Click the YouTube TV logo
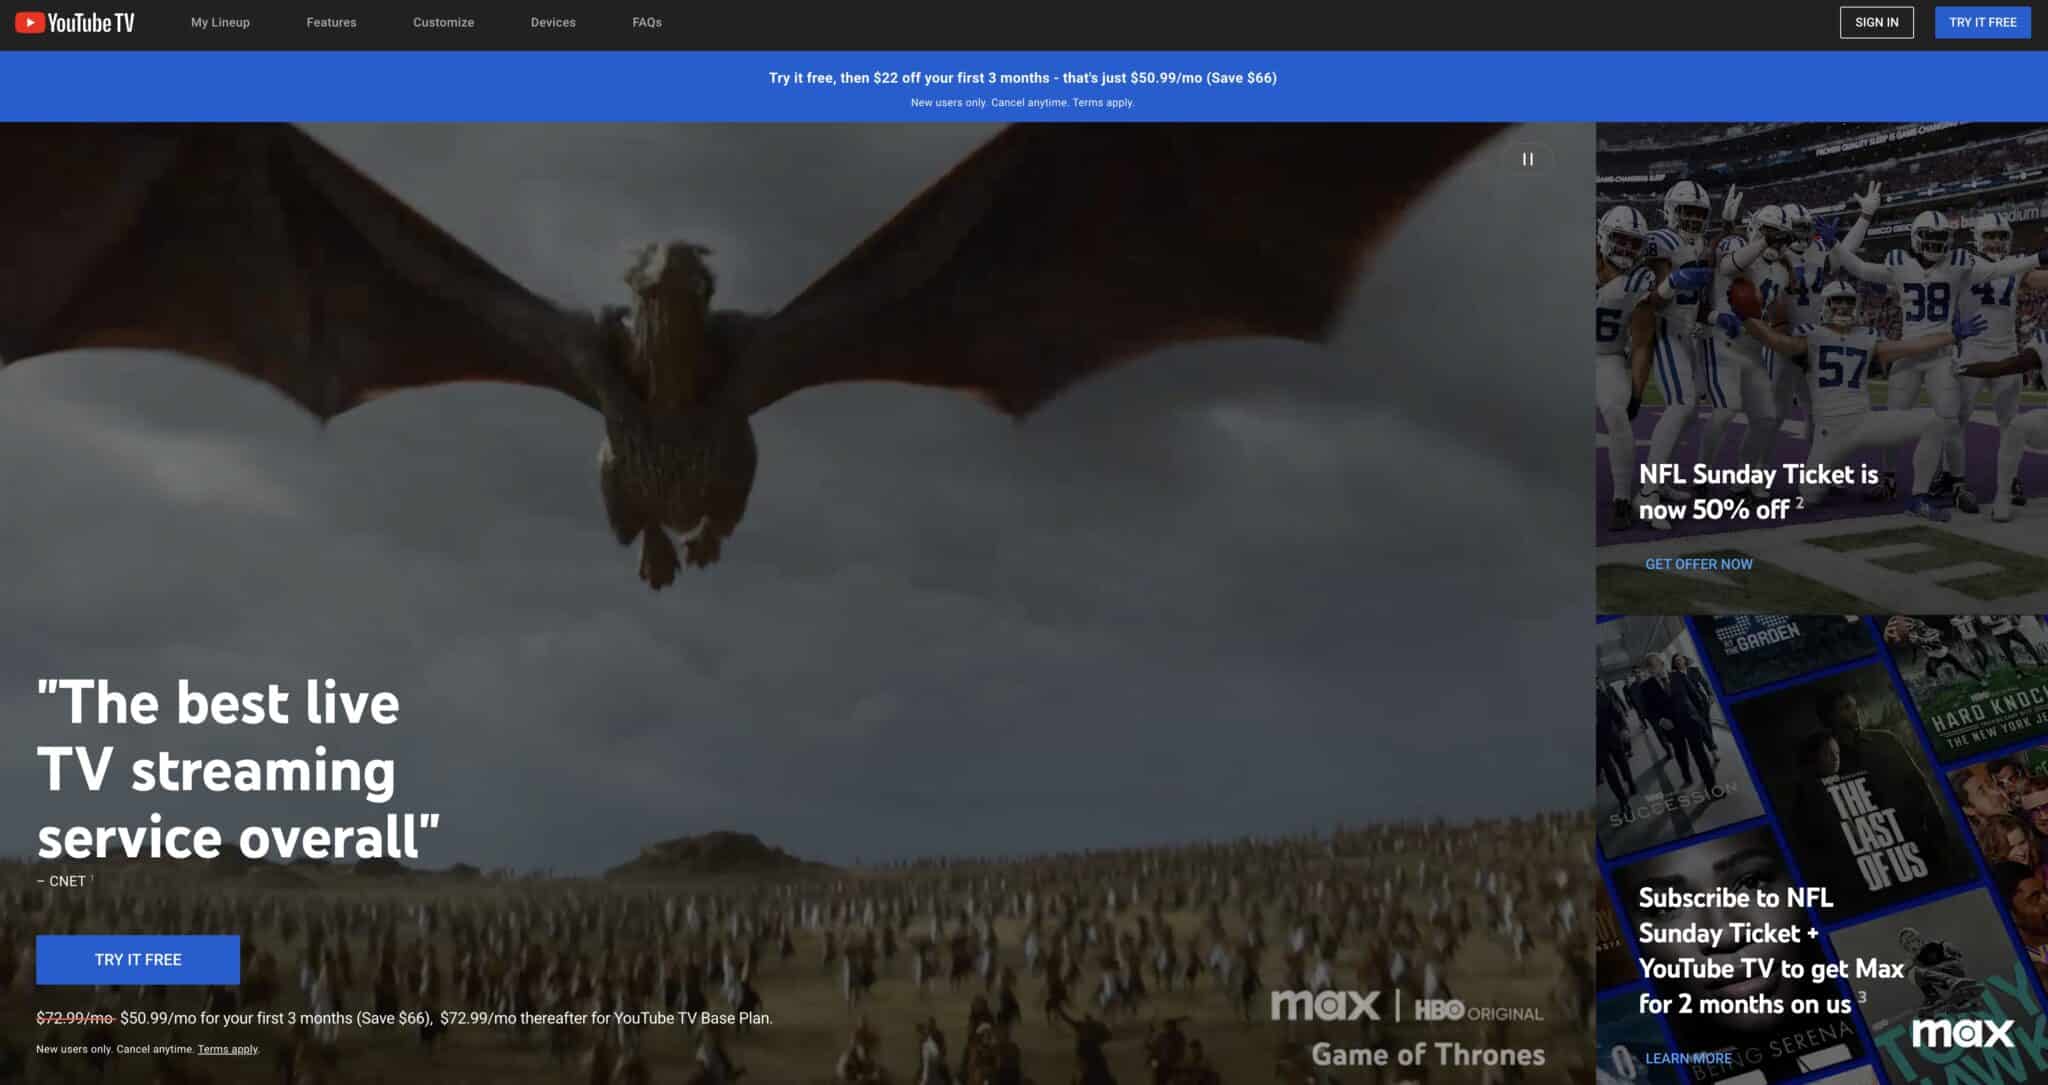Screen dimensions: 2048x1085 click(x=75, y=22)
